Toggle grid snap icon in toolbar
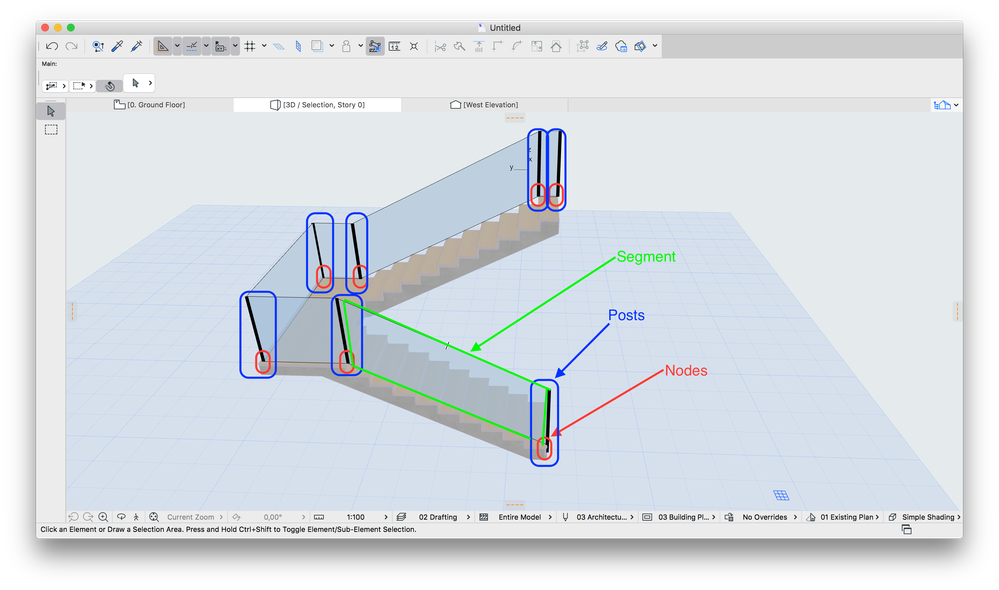Viewport: 999px width, 590px height. [x=250, y=46]
